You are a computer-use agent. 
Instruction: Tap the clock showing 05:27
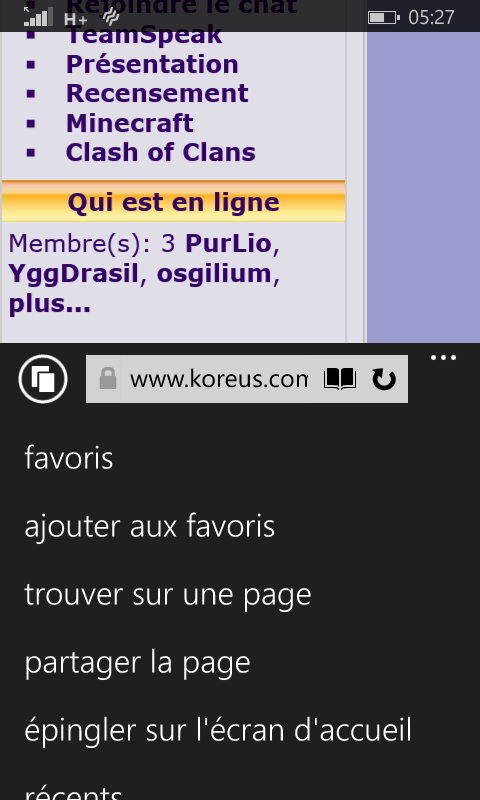(x=431, y=18)
